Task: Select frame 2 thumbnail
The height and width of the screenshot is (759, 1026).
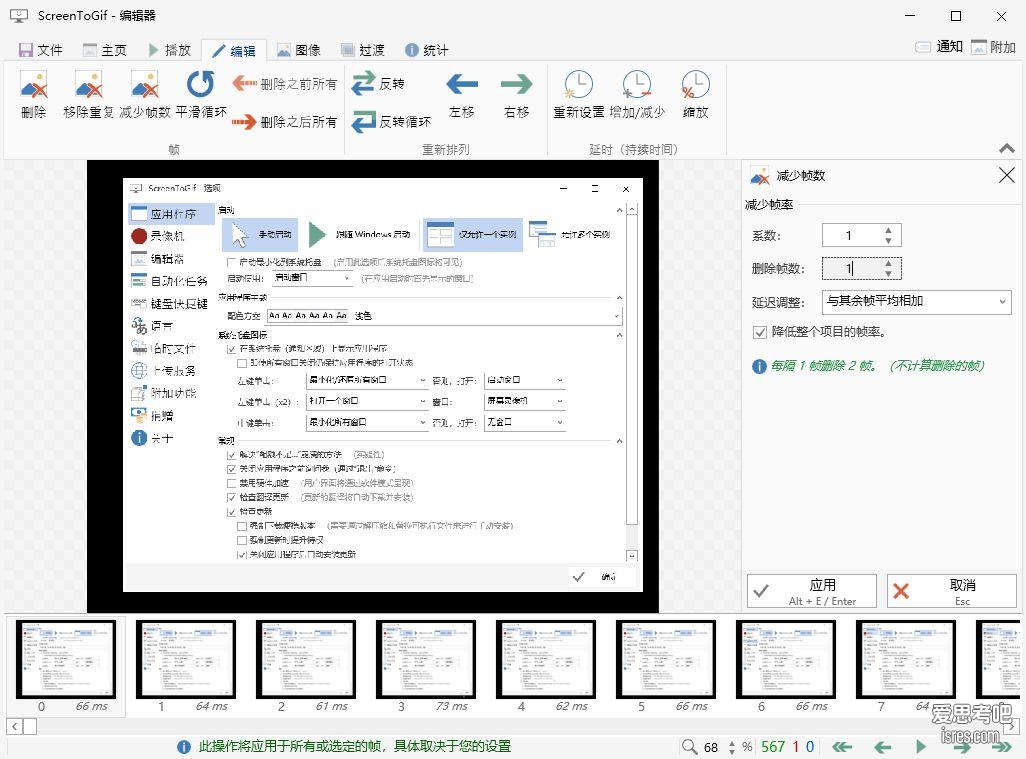Action: pyautogui.click(x=306, y=660)
